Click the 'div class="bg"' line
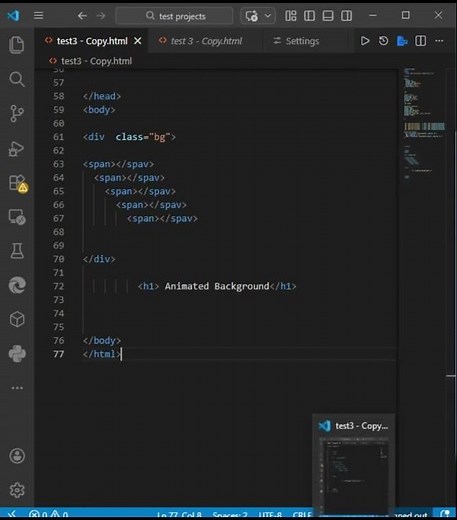457x520 pixels. (129, 137)
